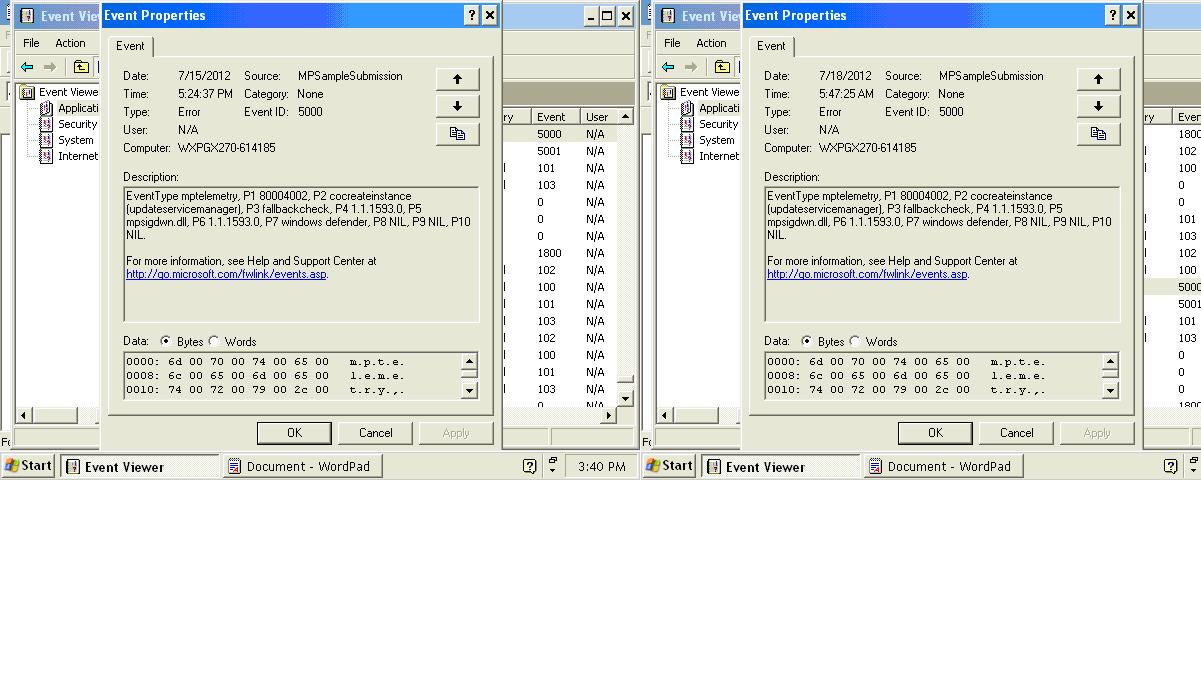Viewport: 1201px width, 678px height.
Task: Click the restore-windows tray icon on the clockless taskbar
Action: click(1193, 465)
